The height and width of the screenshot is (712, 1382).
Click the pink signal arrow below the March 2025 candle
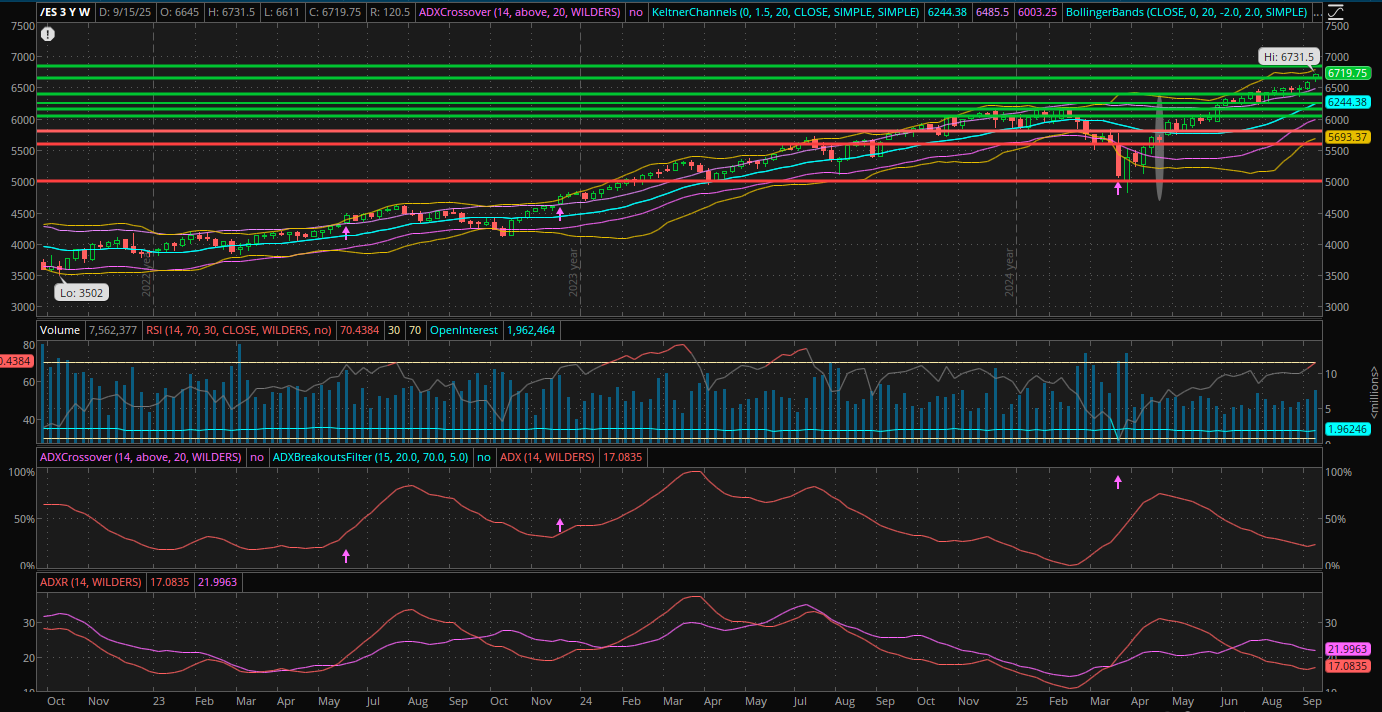point(1118,188)
